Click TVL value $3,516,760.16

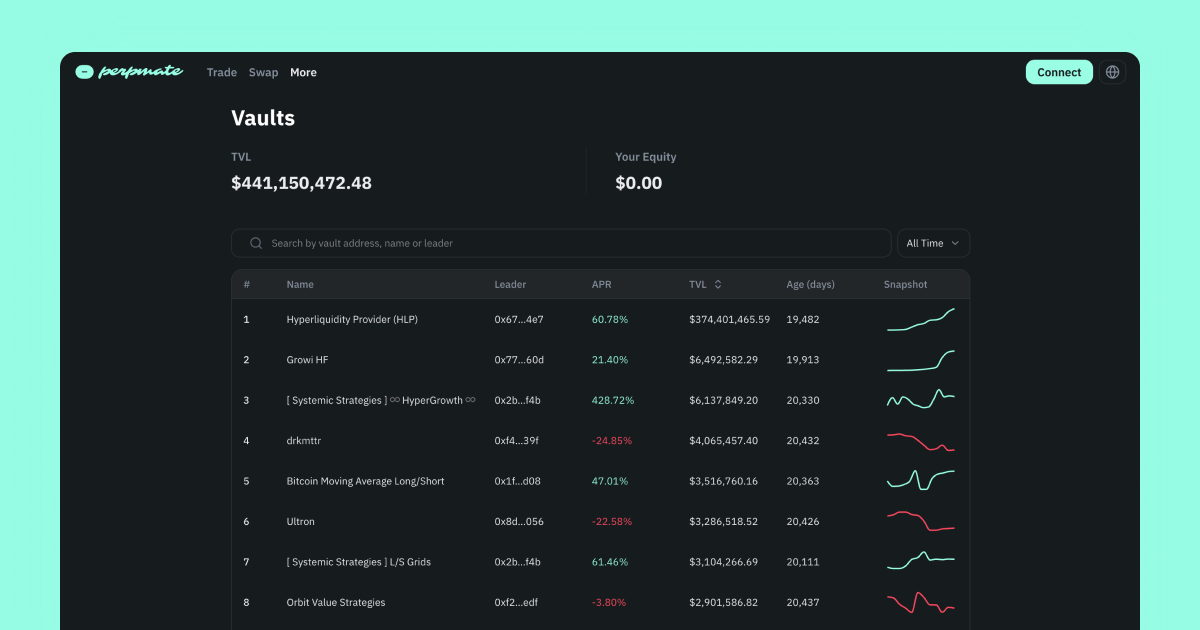point(724,481)
